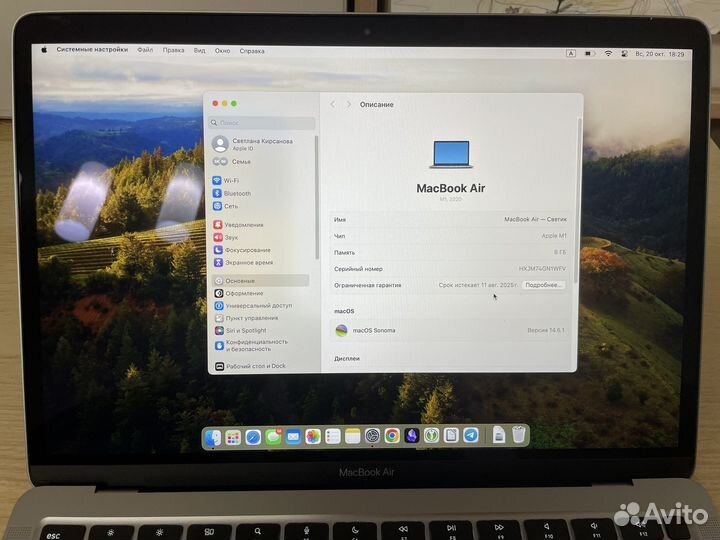
Task: Open the Справка menu
Action: pyautogui.click(x=252, y=51)
